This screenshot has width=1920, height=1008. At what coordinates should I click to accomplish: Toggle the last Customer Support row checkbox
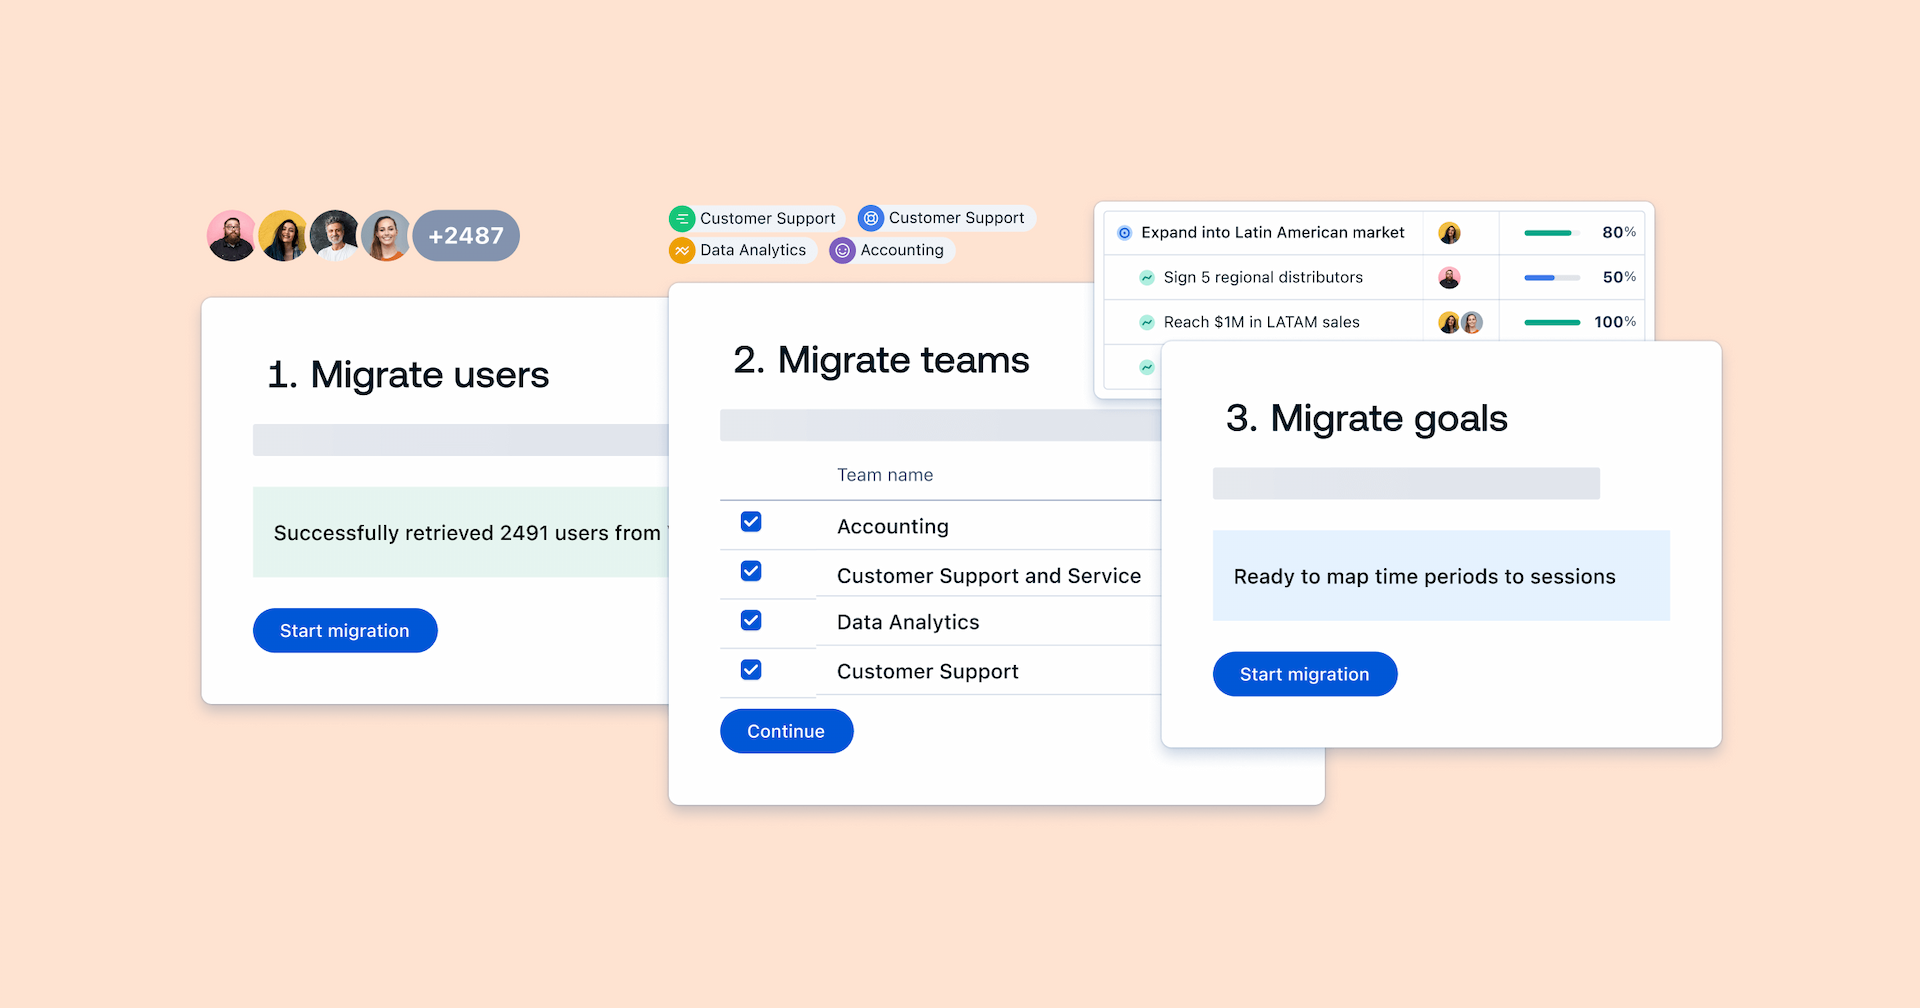coord(751,670)
